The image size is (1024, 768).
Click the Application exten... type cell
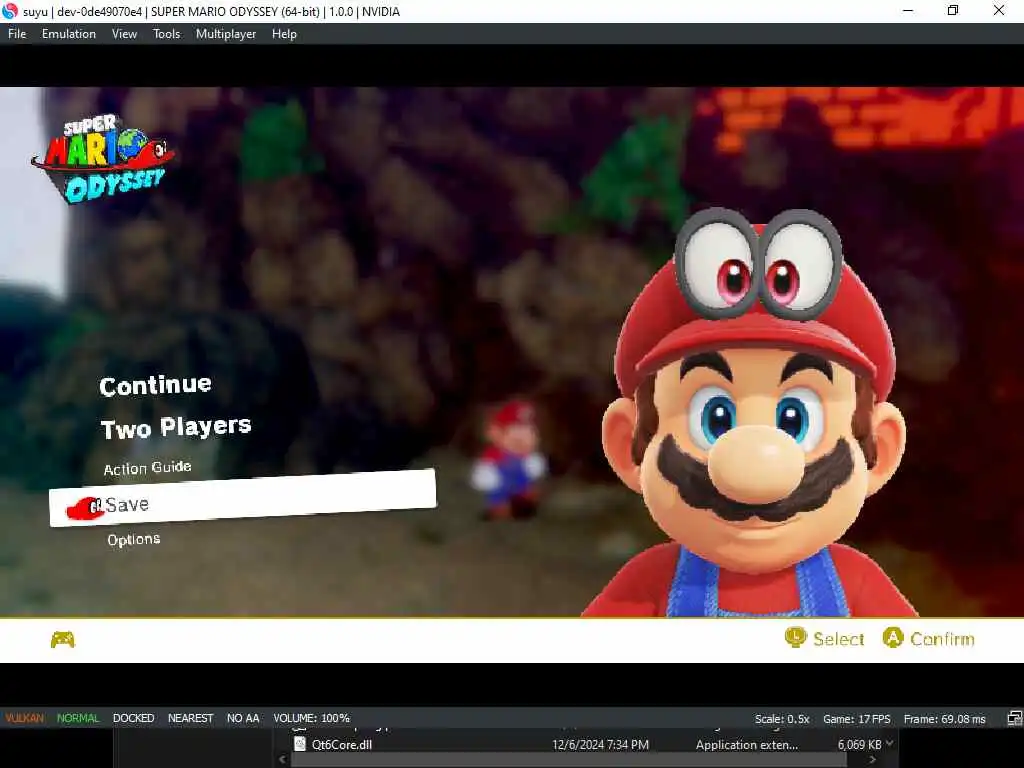(x=746, y=744)
